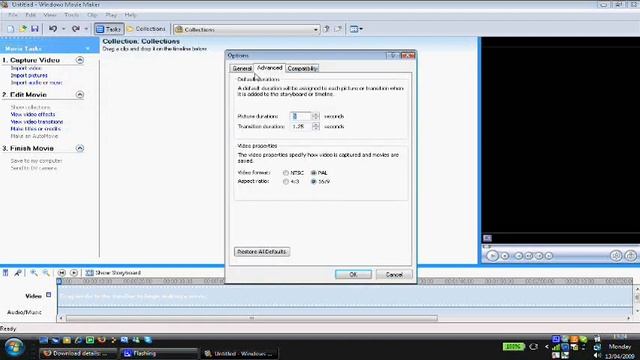Switch to the Download details taskbar window
640x360 pixels.
point(78,353)
